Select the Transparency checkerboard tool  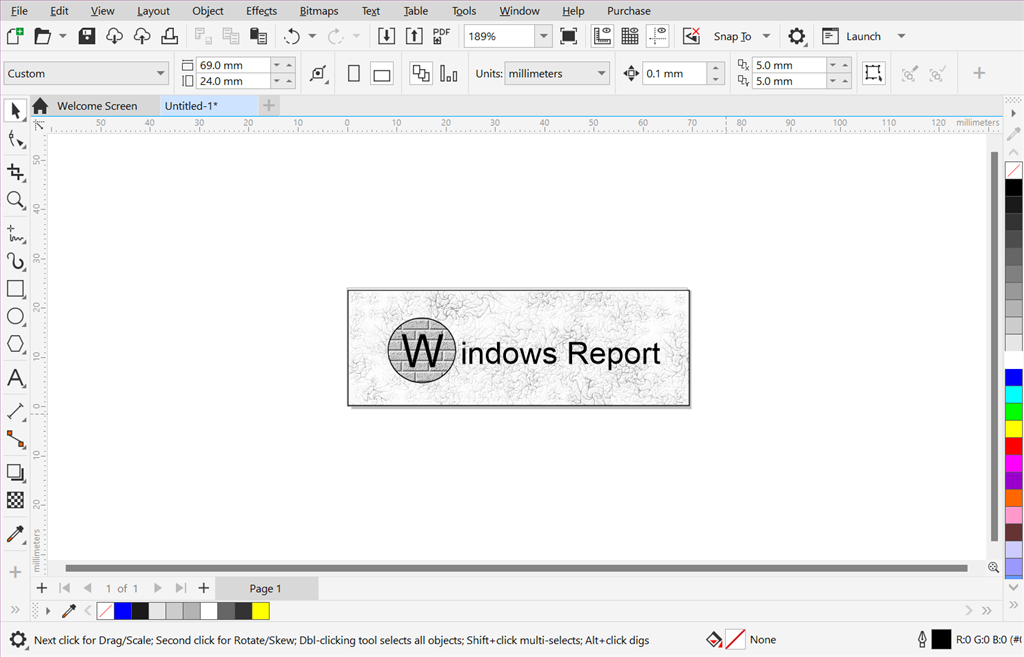(x=15, y=500)
